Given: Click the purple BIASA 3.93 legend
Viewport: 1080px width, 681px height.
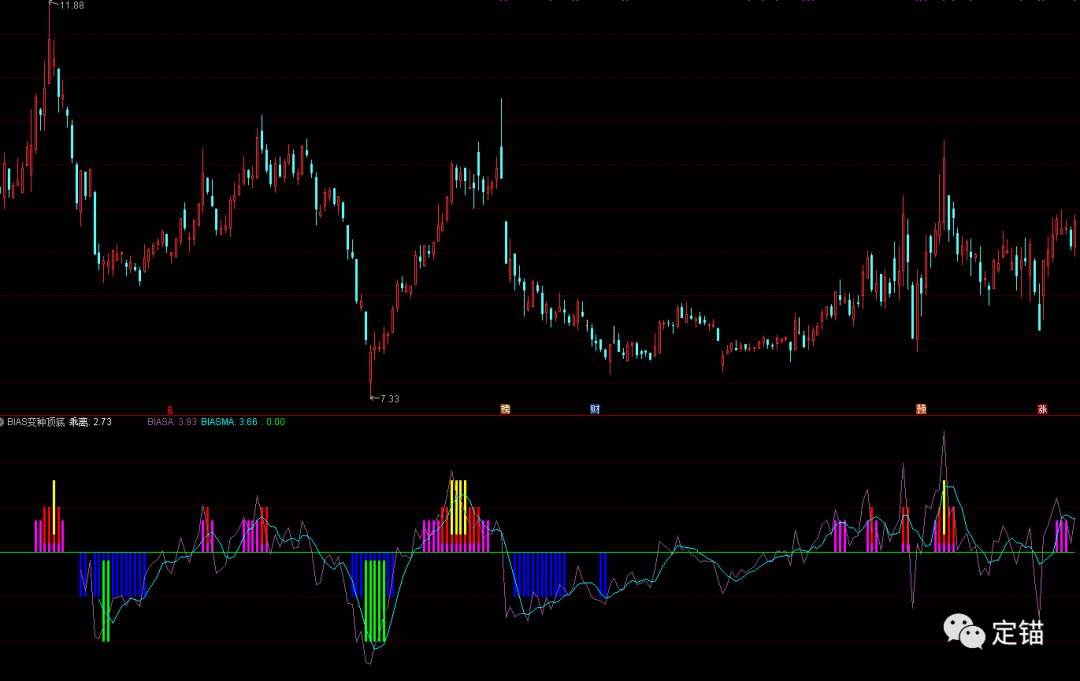Looking at the screenshot, I should pos(171,422).
